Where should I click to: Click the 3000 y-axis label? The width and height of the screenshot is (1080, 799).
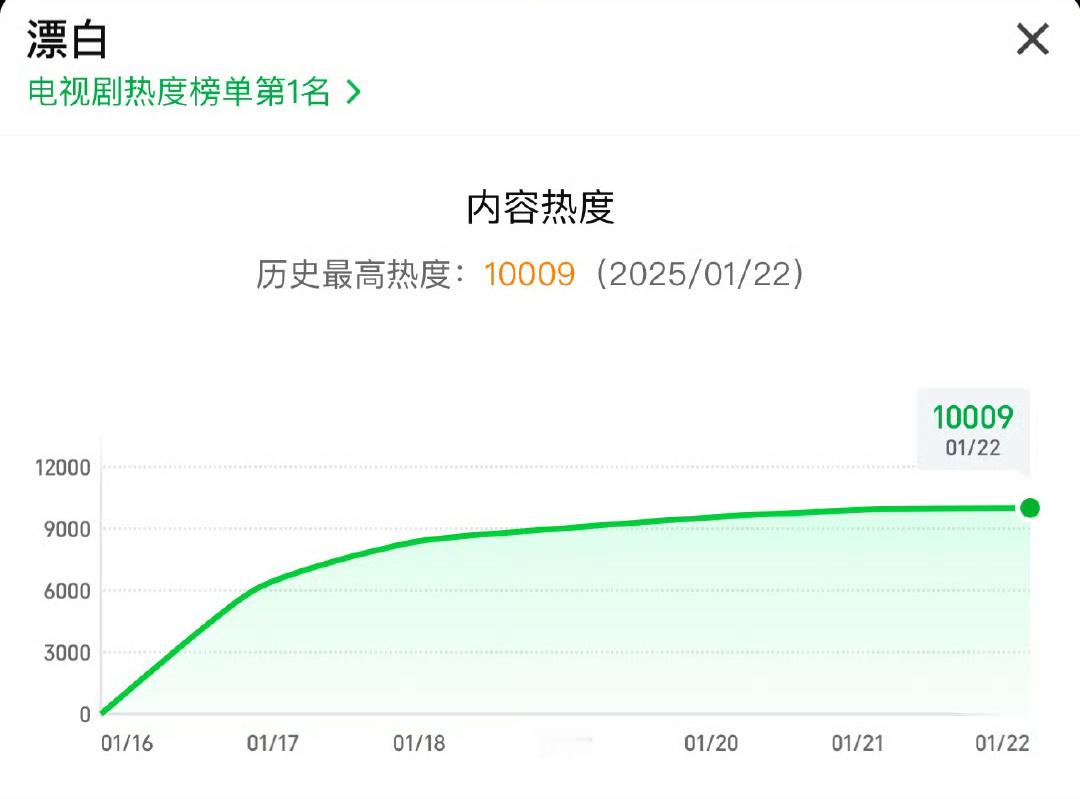pos(67,652)
